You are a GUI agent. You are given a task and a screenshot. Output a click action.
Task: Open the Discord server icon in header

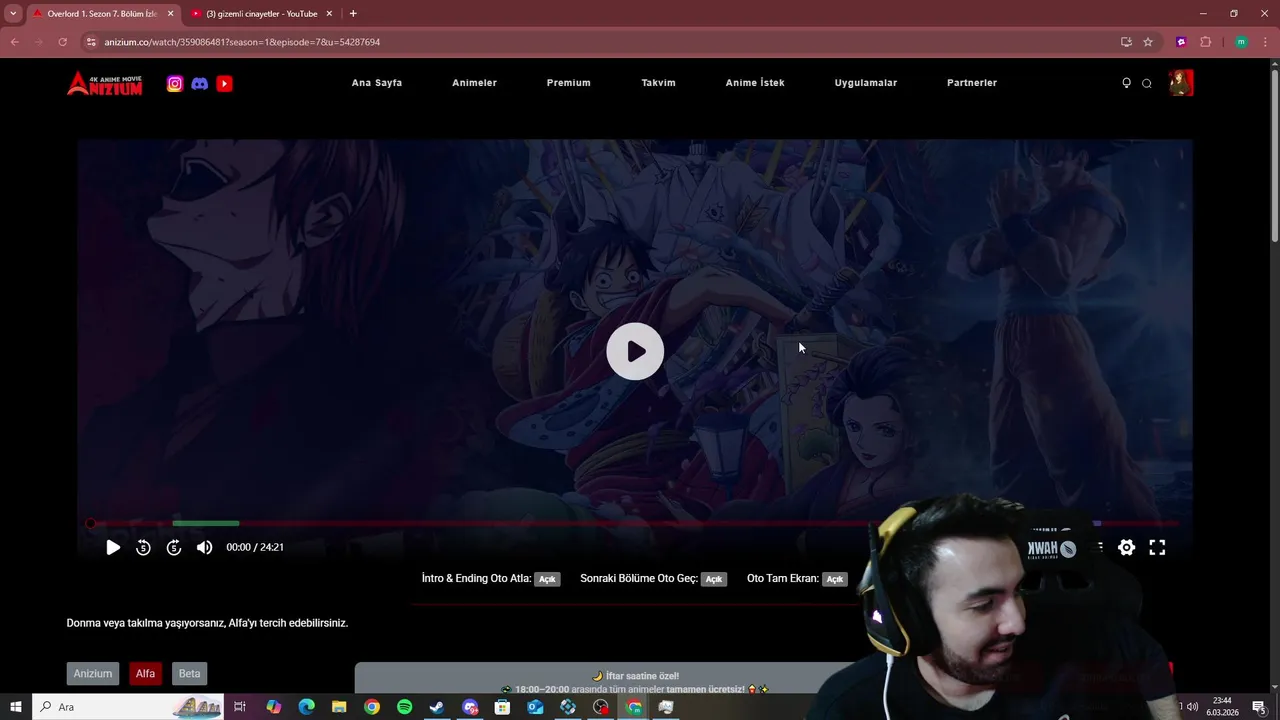coord(200,84)
